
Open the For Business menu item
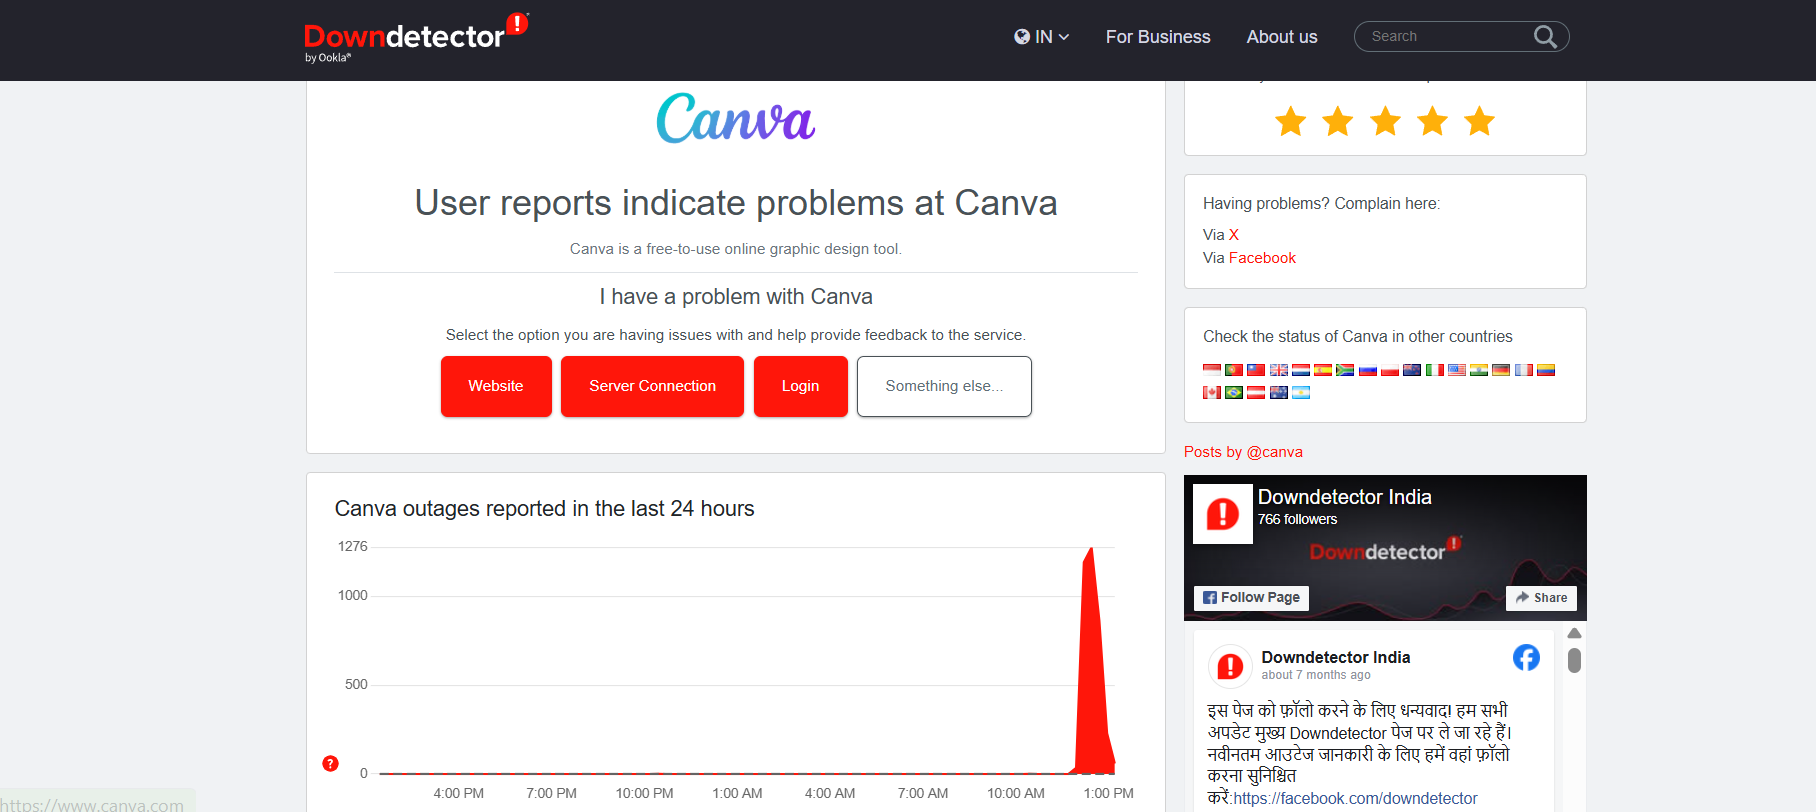1158,37
